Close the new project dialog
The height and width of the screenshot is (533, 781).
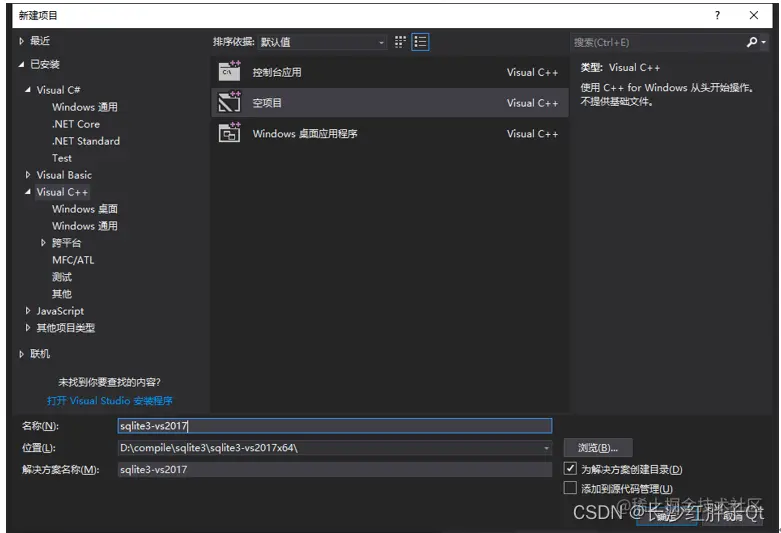coord(754,15)
